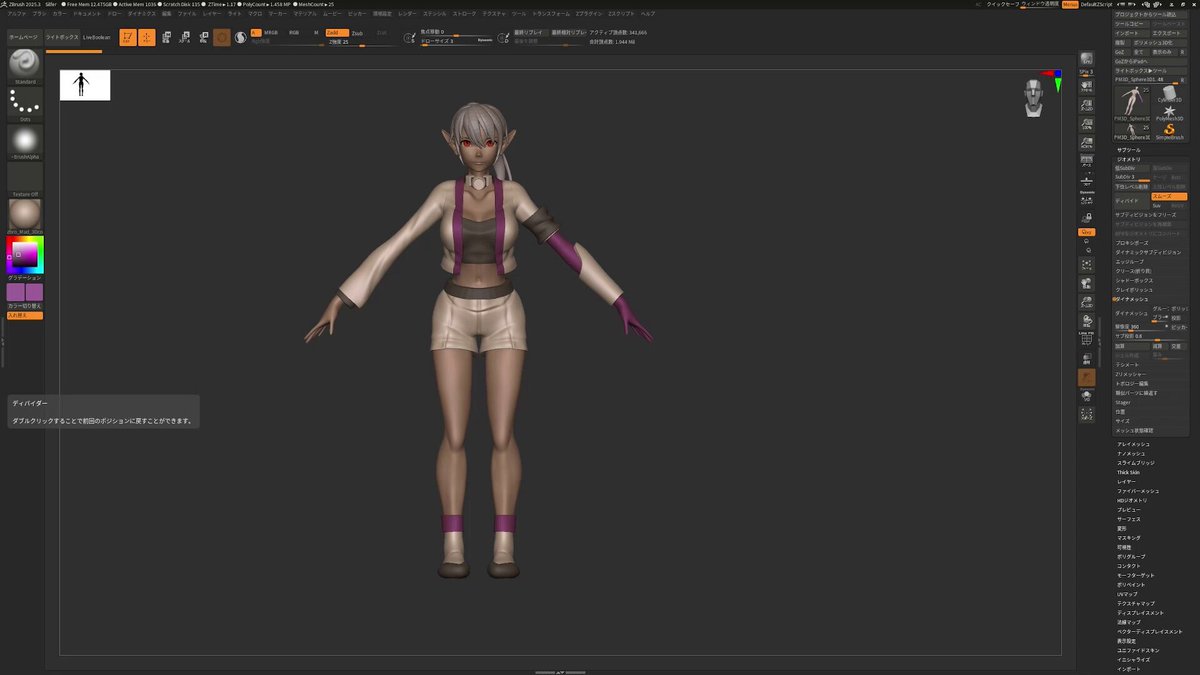1200x675 pixels.
Task: Open the BrushAlpha selector
Action: (25, 140)
